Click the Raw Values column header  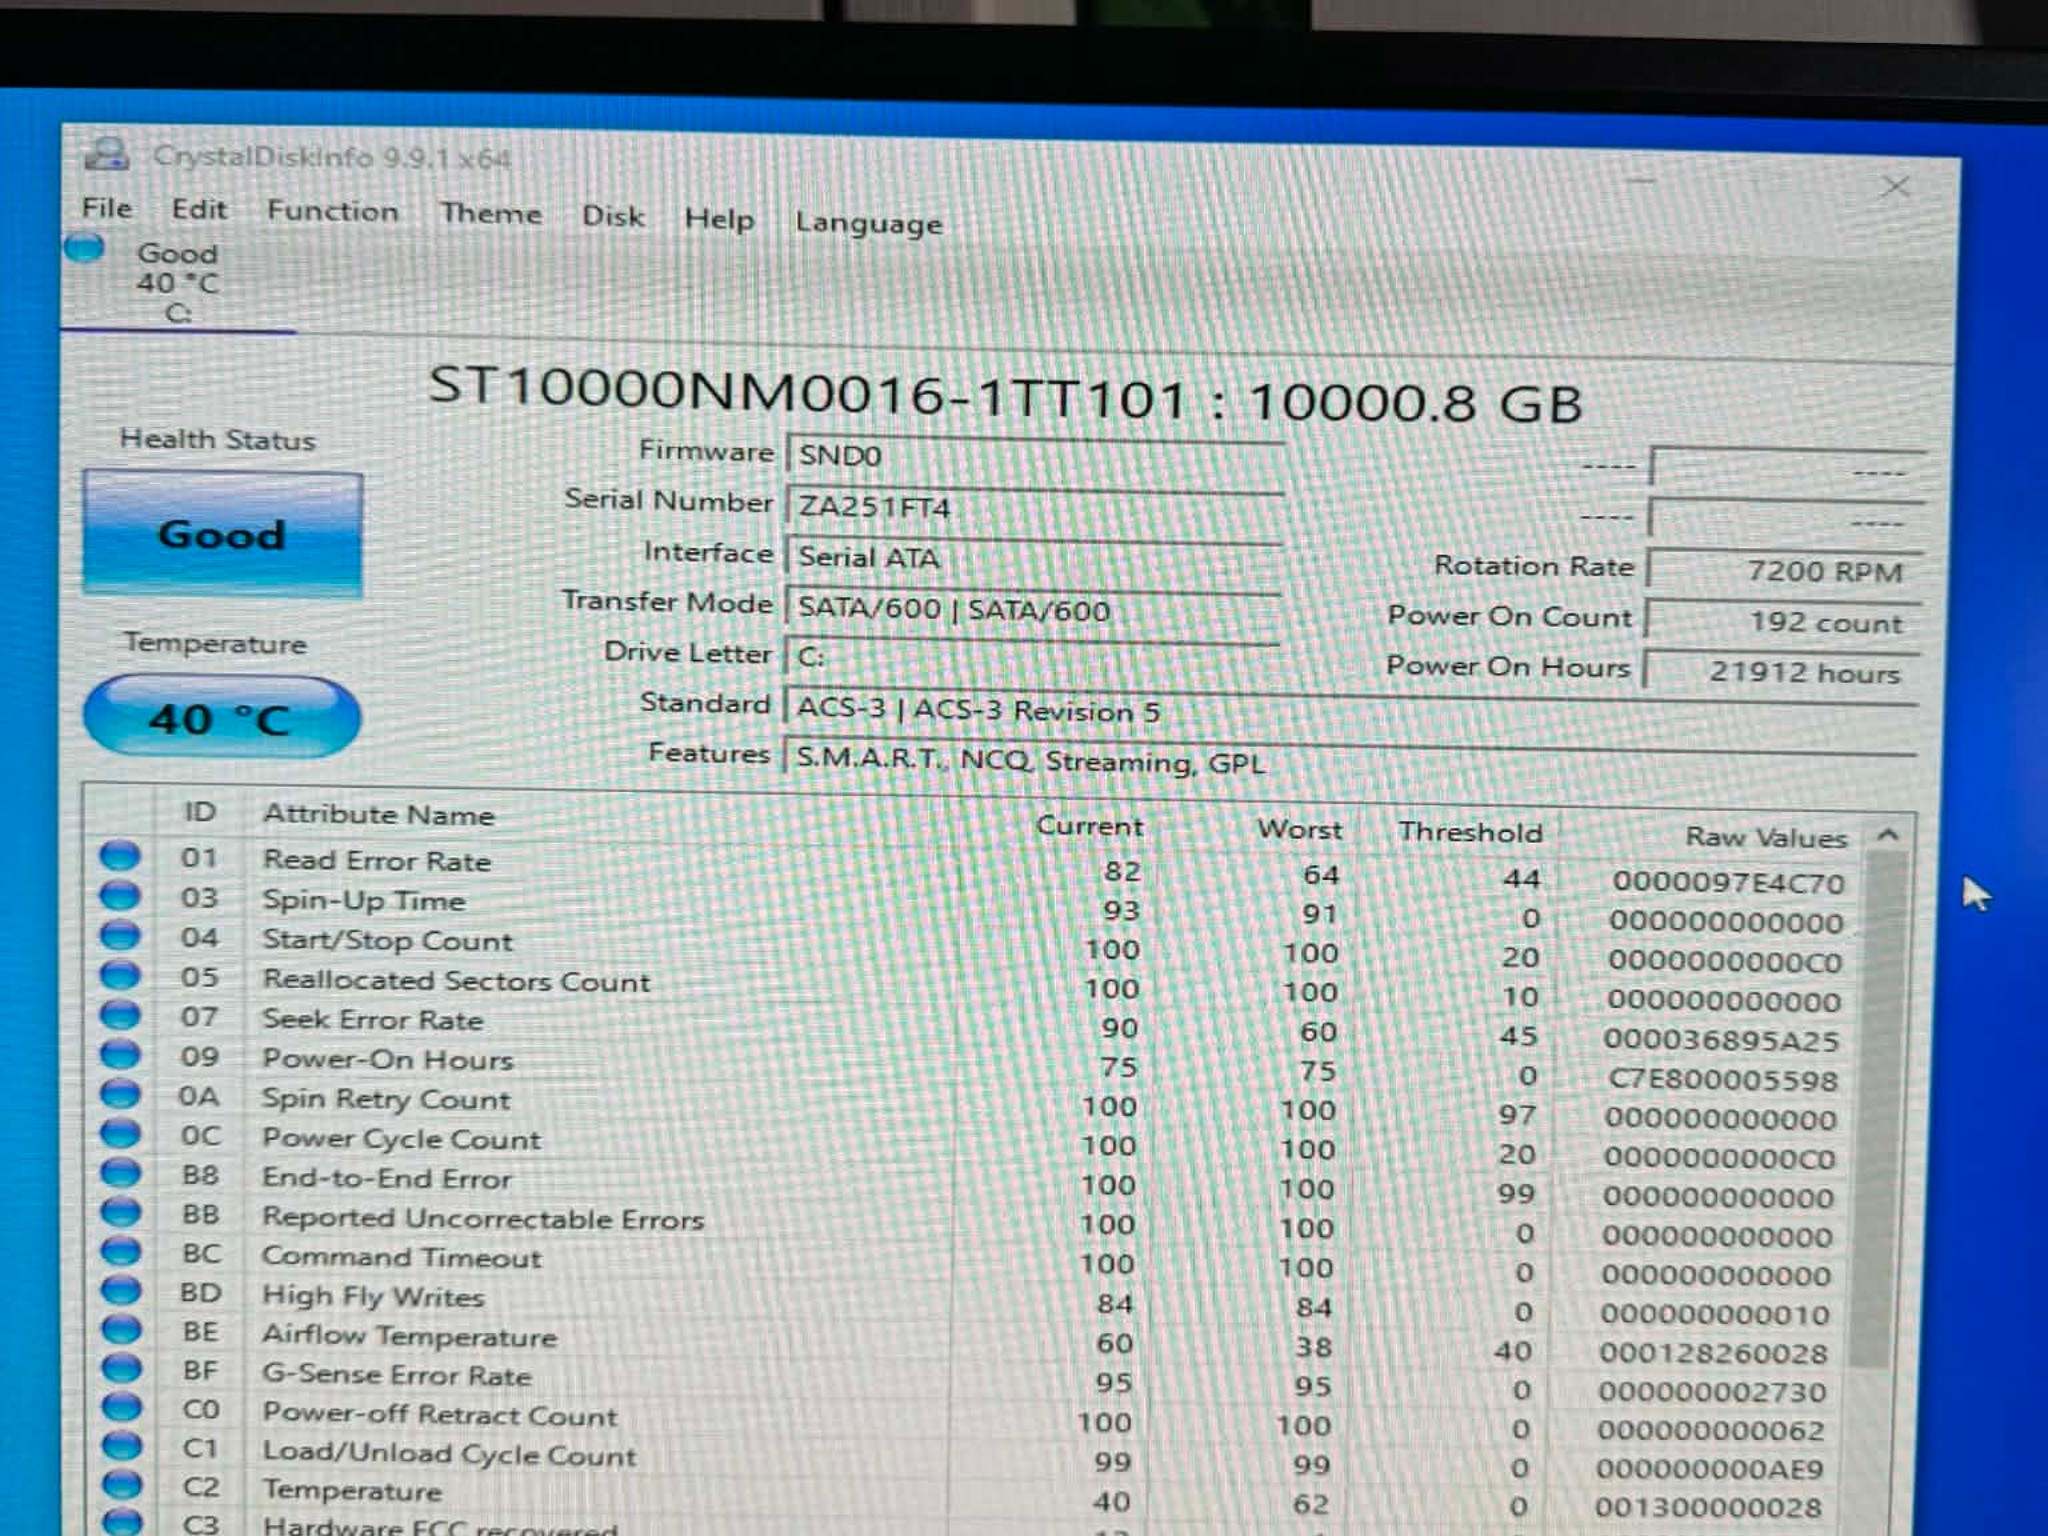pyautogui.click(x=1766, y=837)
